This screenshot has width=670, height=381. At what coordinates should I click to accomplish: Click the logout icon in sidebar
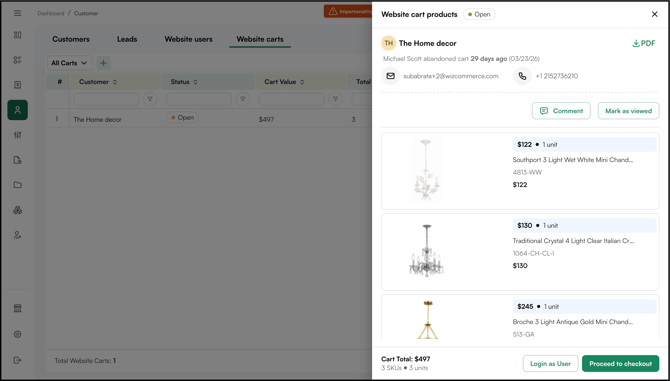click(18, 360)
